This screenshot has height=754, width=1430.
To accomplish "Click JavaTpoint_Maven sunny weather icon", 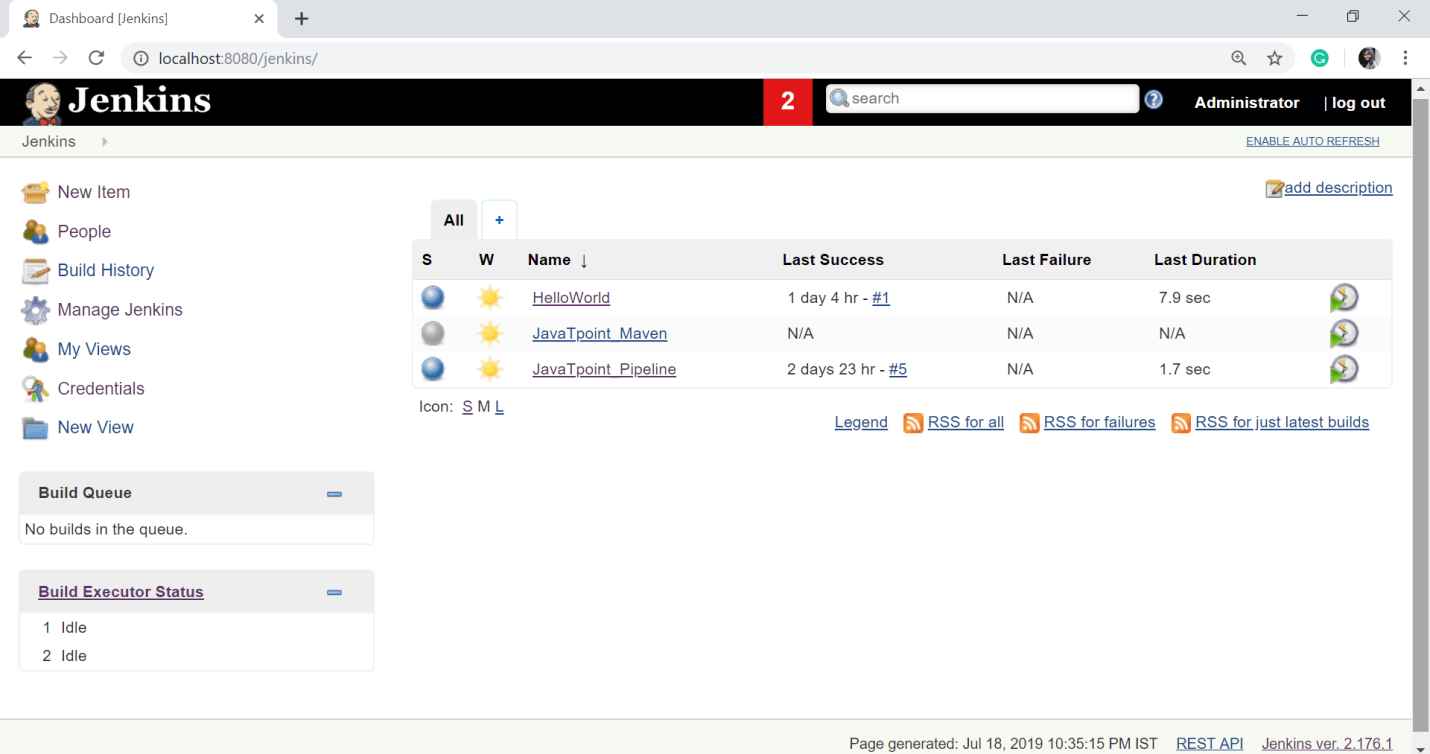I will tap(489, 333).
